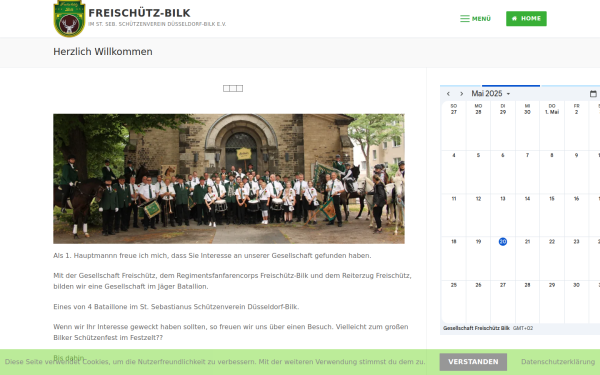Screen dimensions: 600x375
Task: Click the group photo in front of church
Action: pyautogui.click(x=229, y=179)
